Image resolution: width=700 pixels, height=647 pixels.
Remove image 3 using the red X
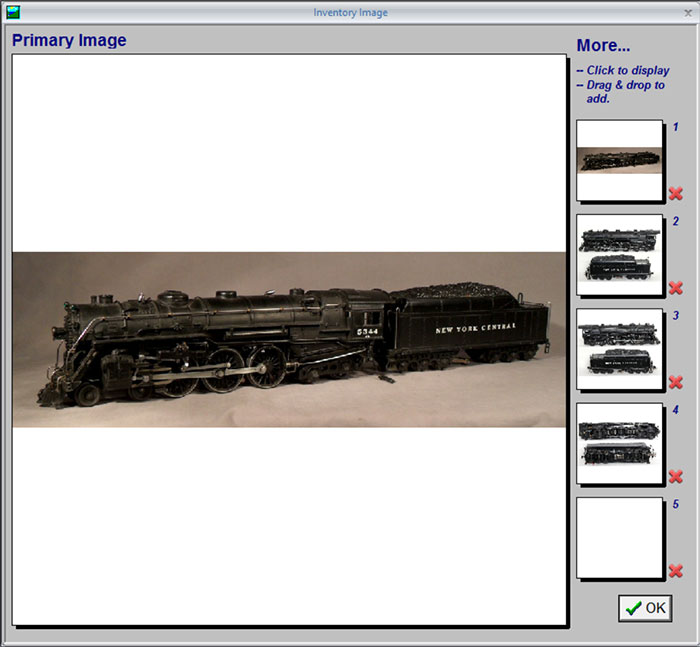(x=675, y=382)
